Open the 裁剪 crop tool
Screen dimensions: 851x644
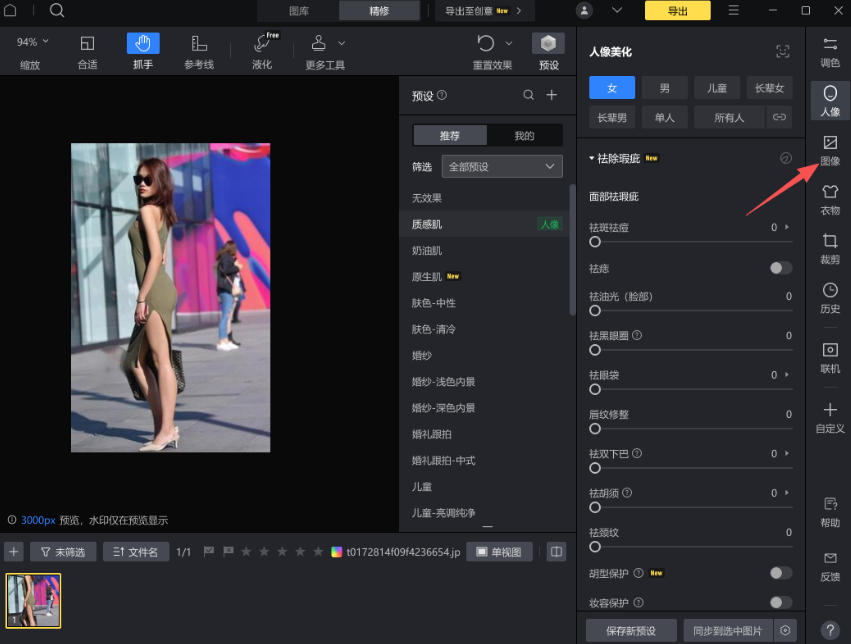(829, 248)
